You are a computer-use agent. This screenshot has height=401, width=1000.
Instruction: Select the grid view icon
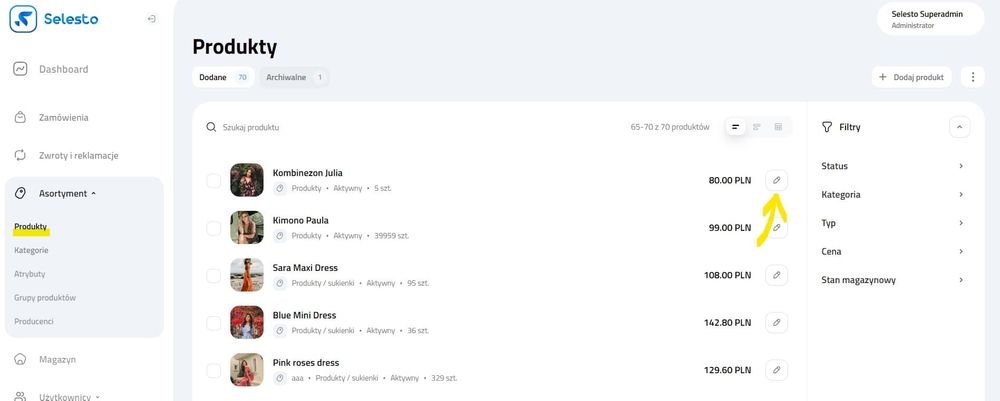pos(778,127)
